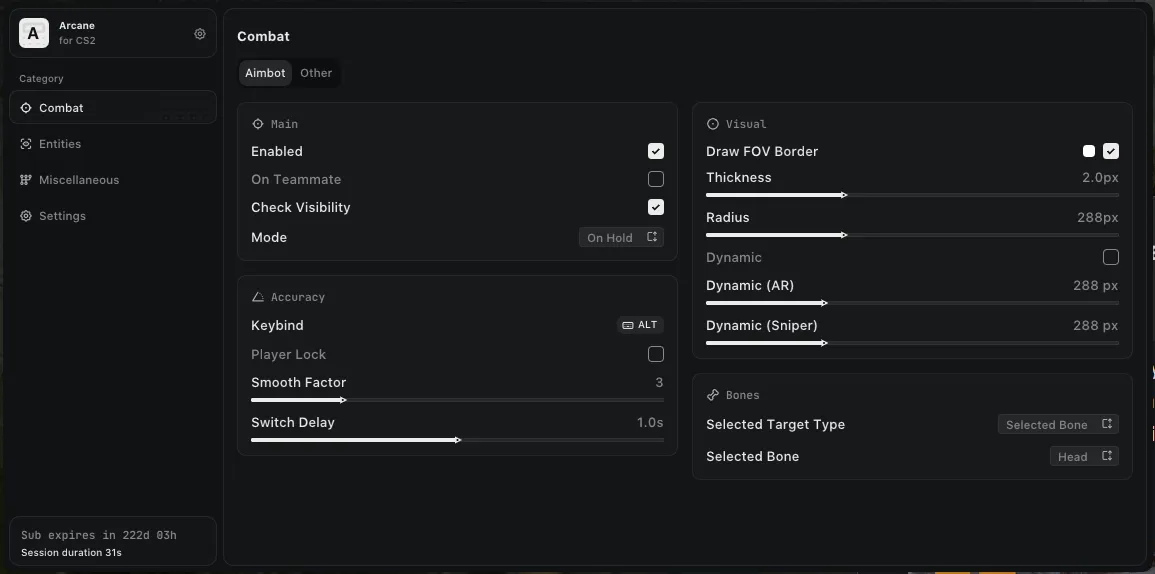Image resolution: width=1155 pixels, height=574 pixels.
Task: Tick the On Teammate checkbox
Action: pyautogui.click(x=656, y=179)
